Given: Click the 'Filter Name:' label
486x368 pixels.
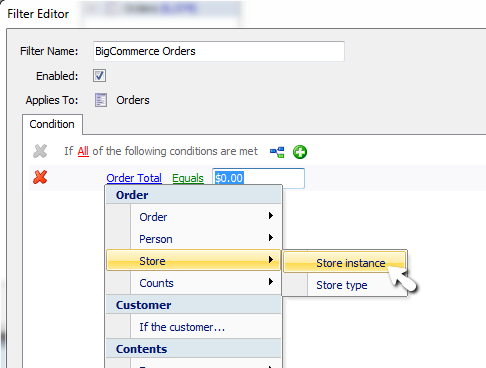Looking at the screenshot, I should pyautogui.click(x=49, y=51).
